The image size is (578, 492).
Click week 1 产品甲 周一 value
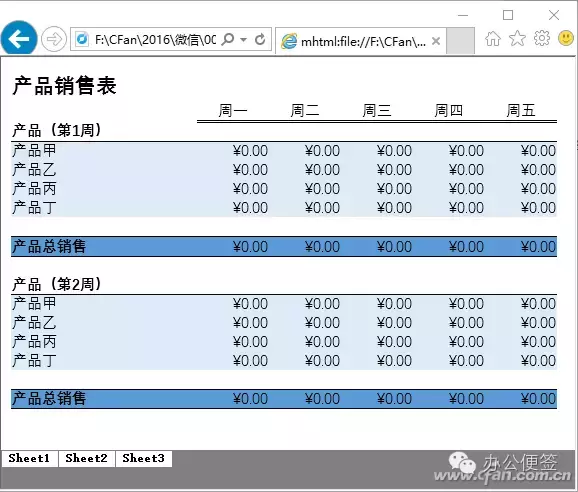[x=250, y=151]
